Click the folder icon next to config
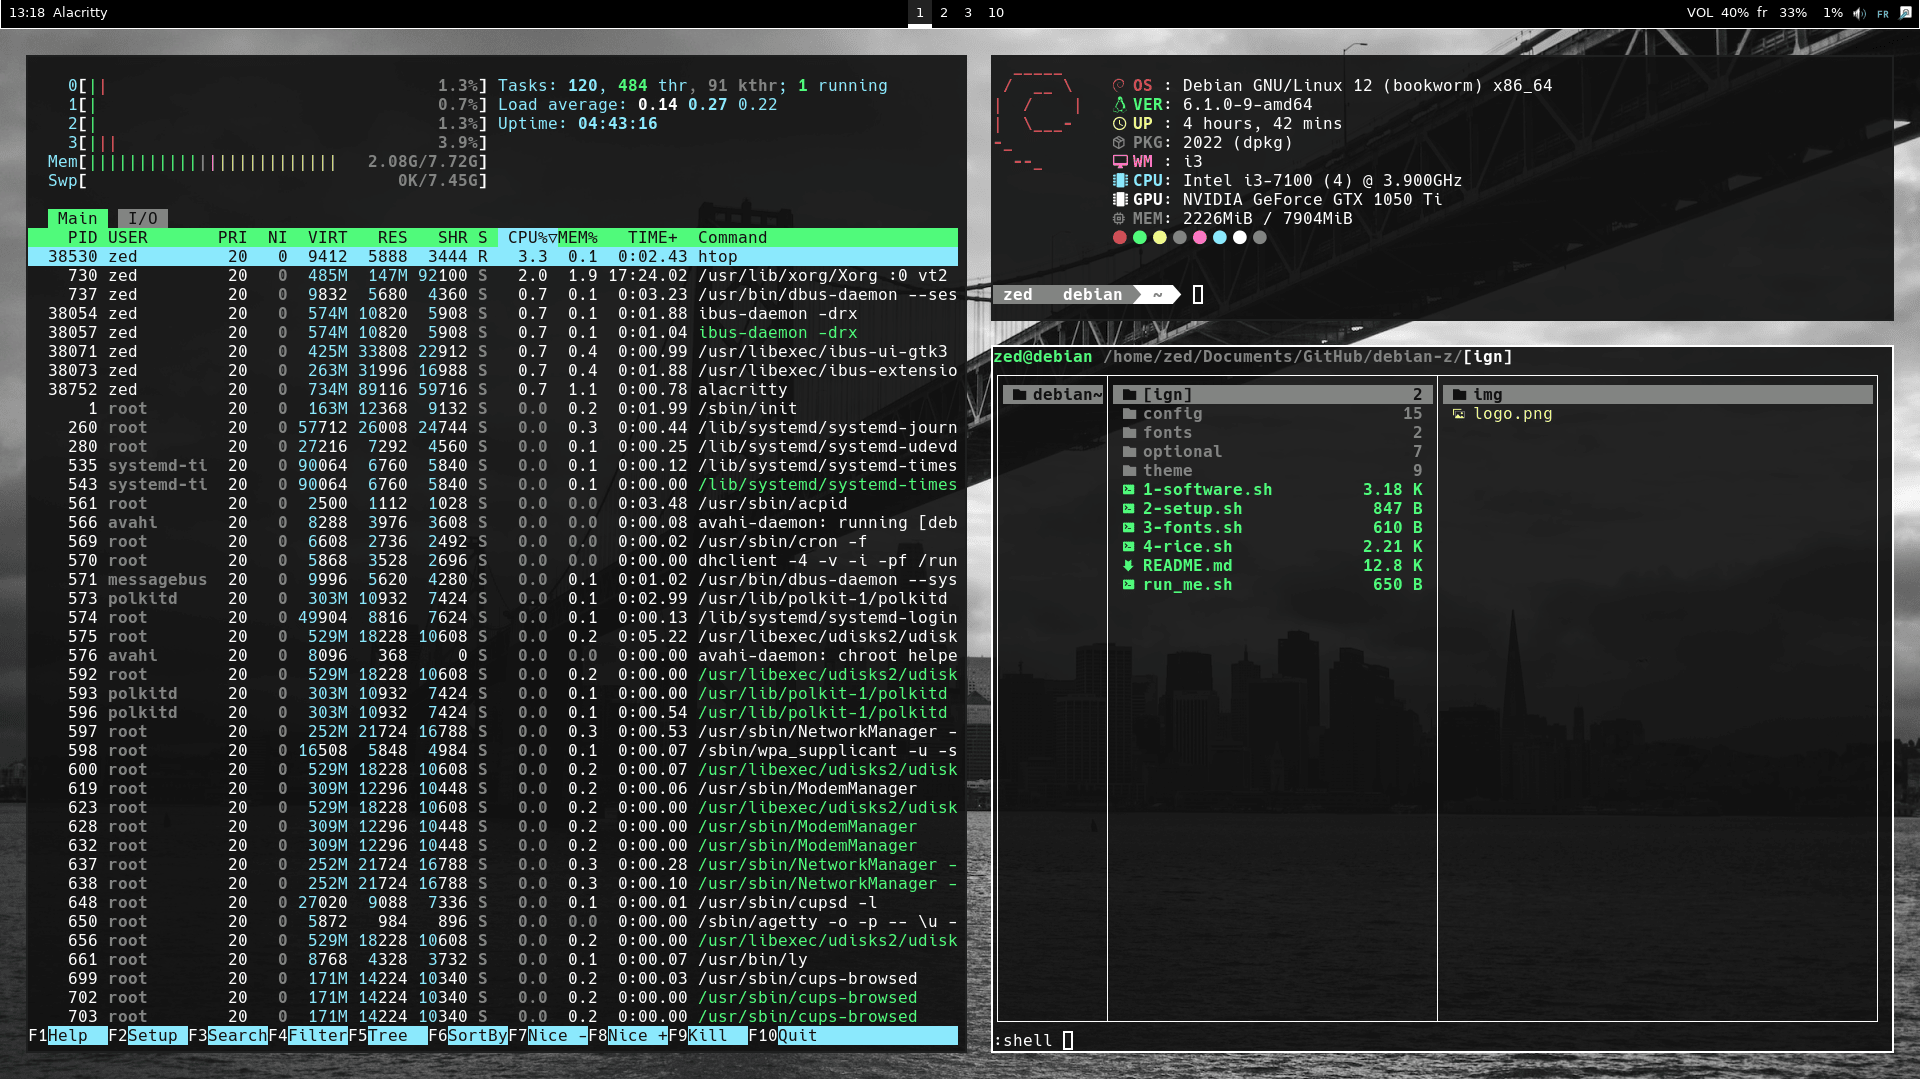 pos(1128,412)
